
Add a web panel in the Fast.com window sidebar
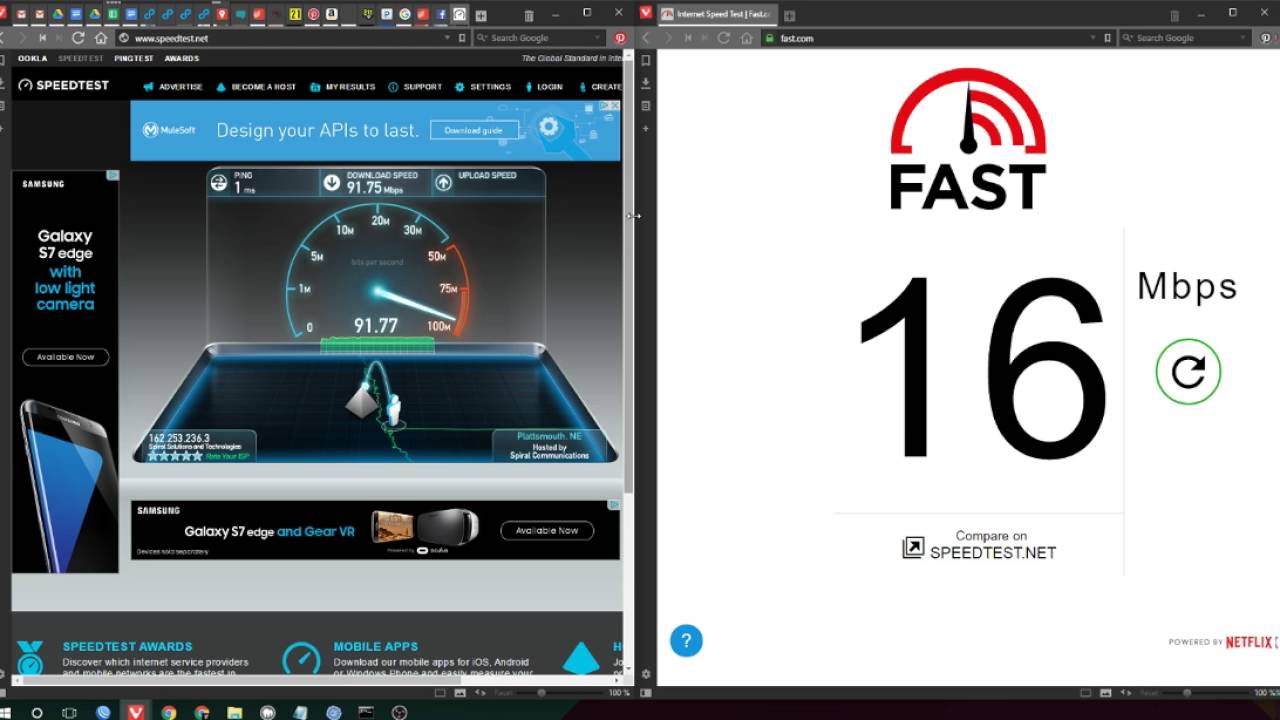click(646, 129)
